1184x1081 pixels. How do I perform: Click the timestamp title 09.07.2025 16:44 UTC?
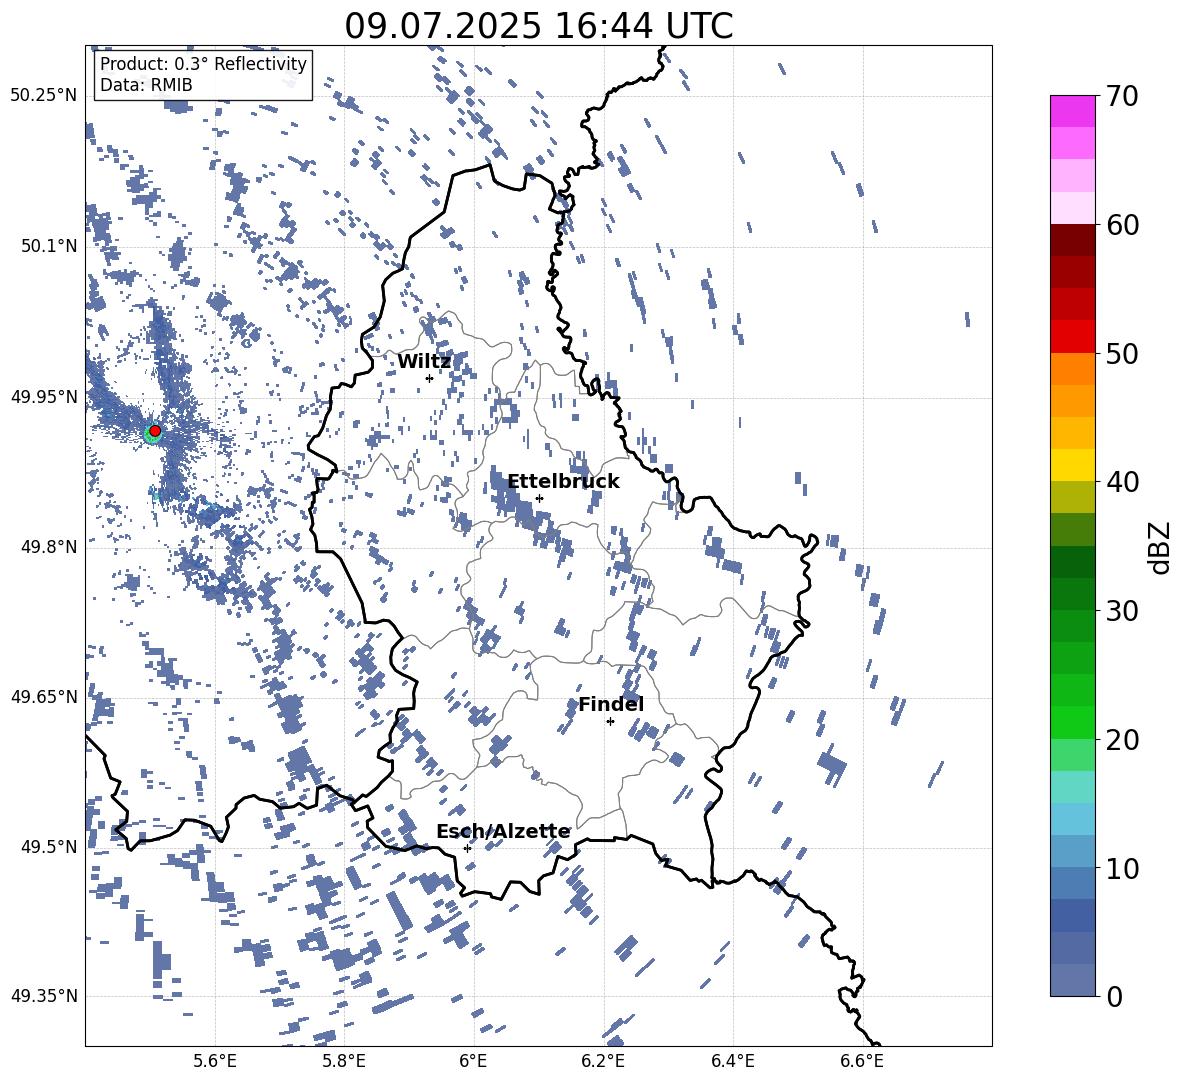pos(539,26)
